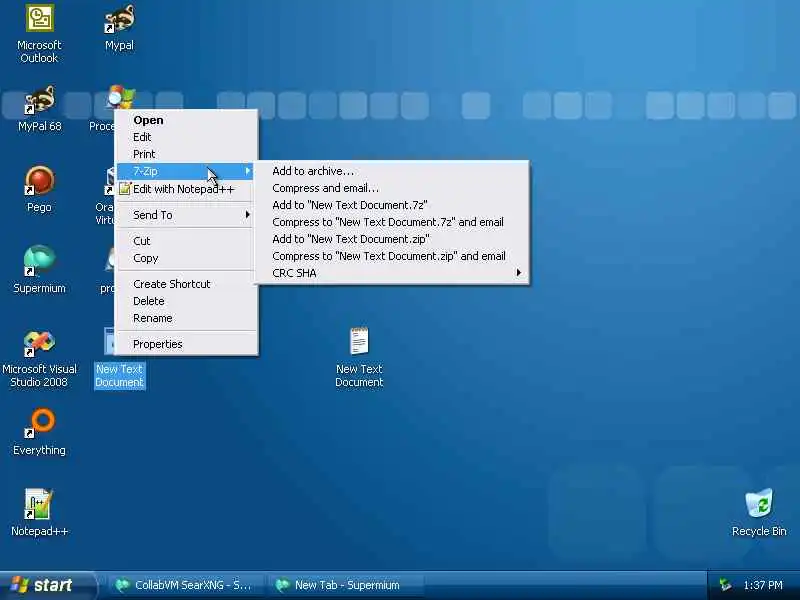Choose Edit in the context menu
Viewport: 800px width, 600px height.
(187, 137)
